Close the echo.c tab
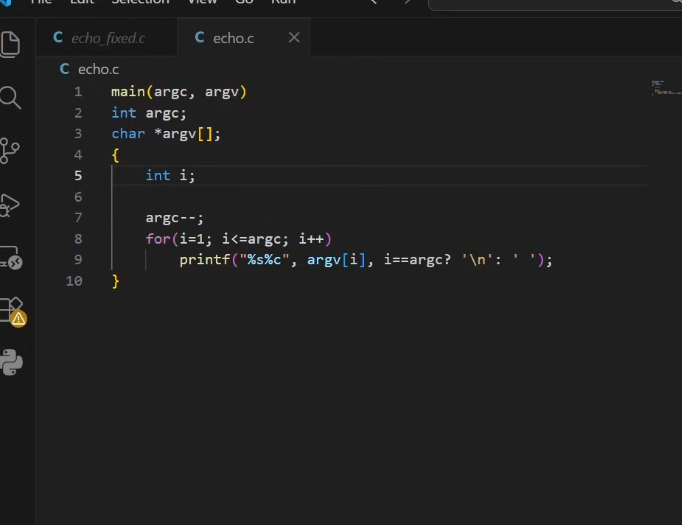This screenshot has height=525, width=682. click(294, 38)
